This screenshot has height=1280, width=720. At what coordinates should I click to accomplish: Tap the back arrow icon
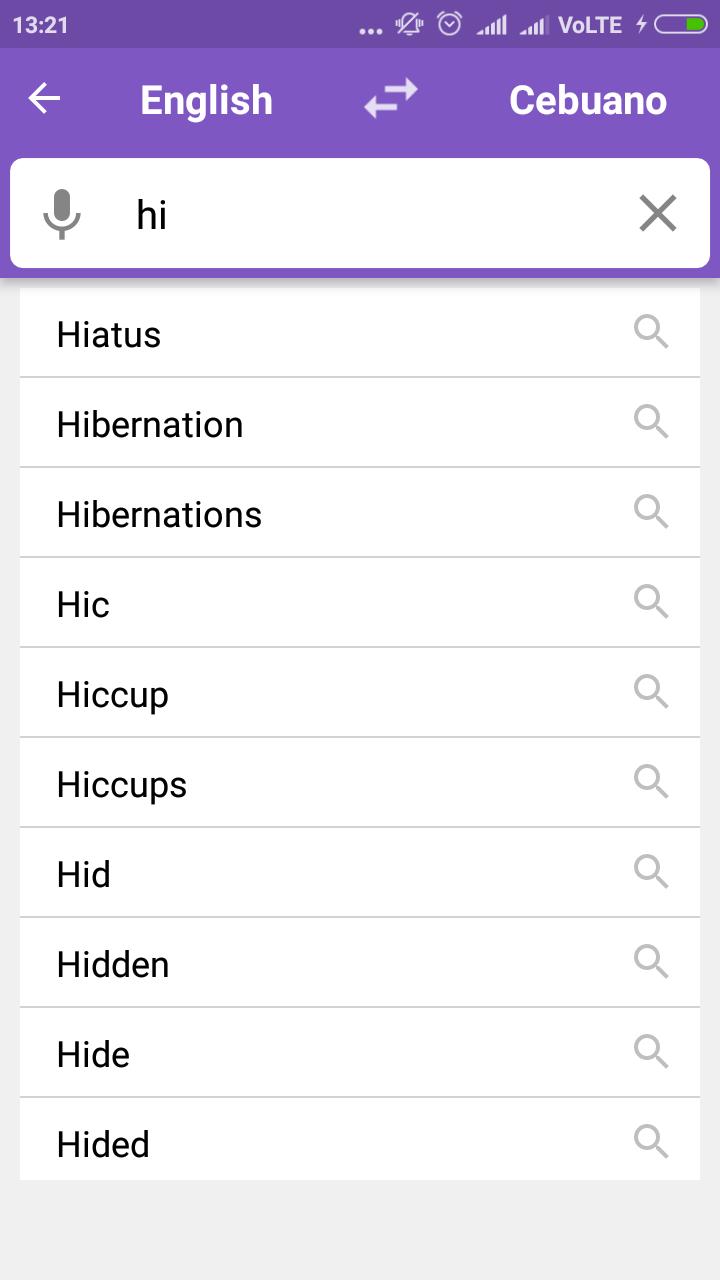pyautogui.click(x=44, y=98)
